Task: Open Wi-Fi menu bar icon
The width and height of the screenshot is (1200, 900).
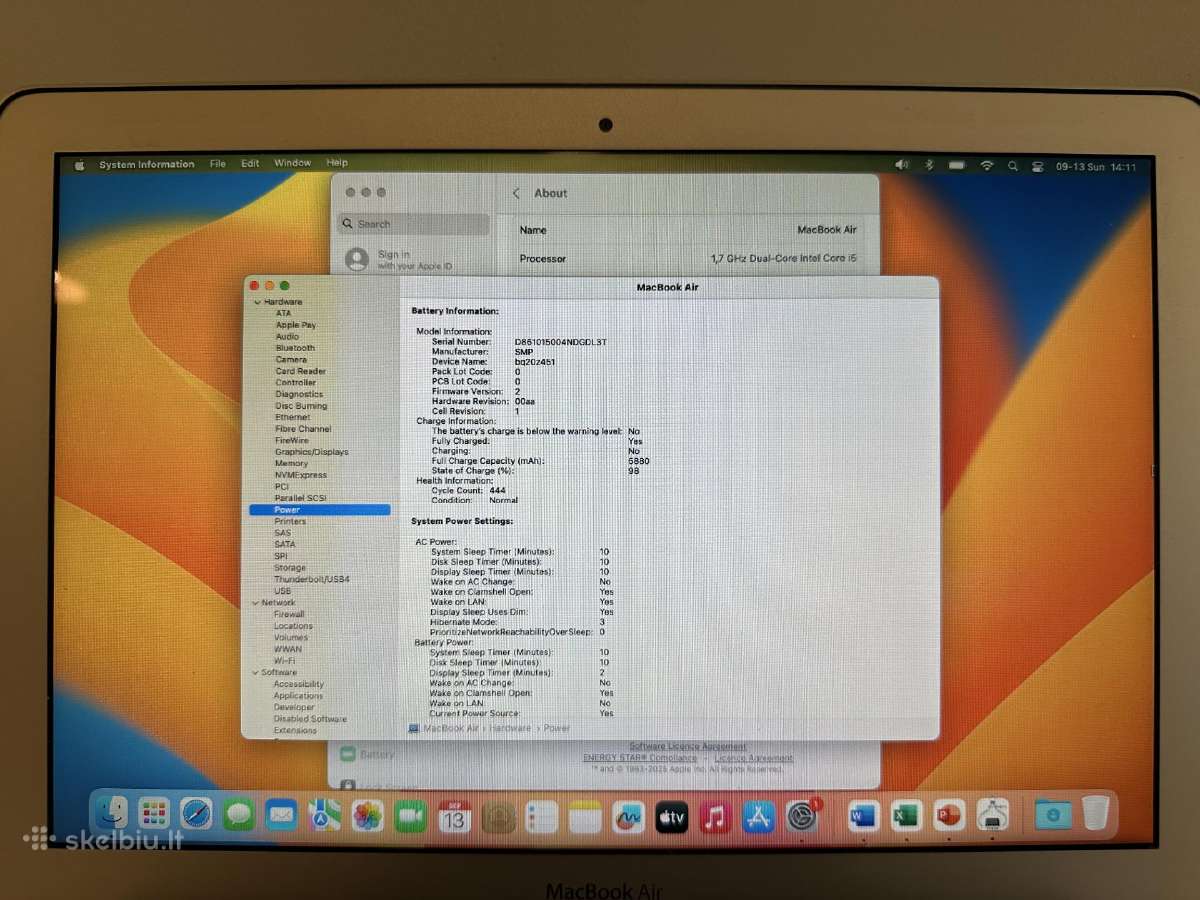Action: (x=987, y=166)
